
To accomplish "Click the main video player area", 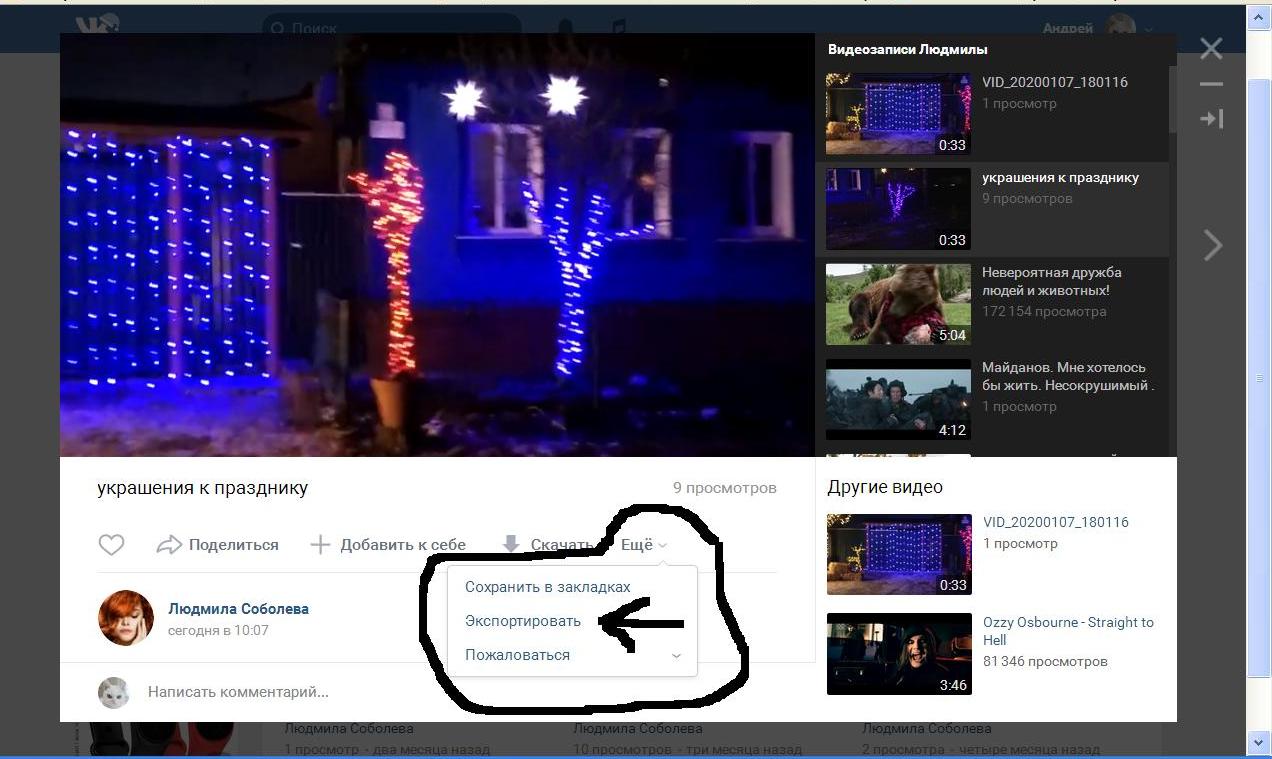I will click(437, 245).
